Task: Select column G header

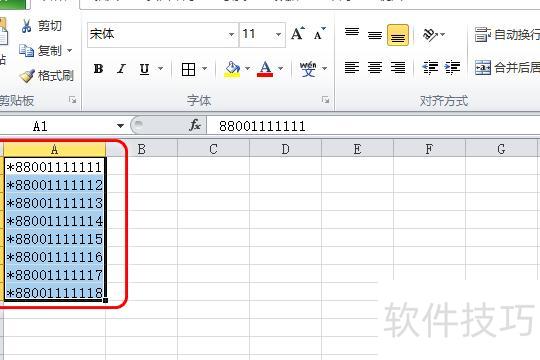Action: (x=501, y=150)
